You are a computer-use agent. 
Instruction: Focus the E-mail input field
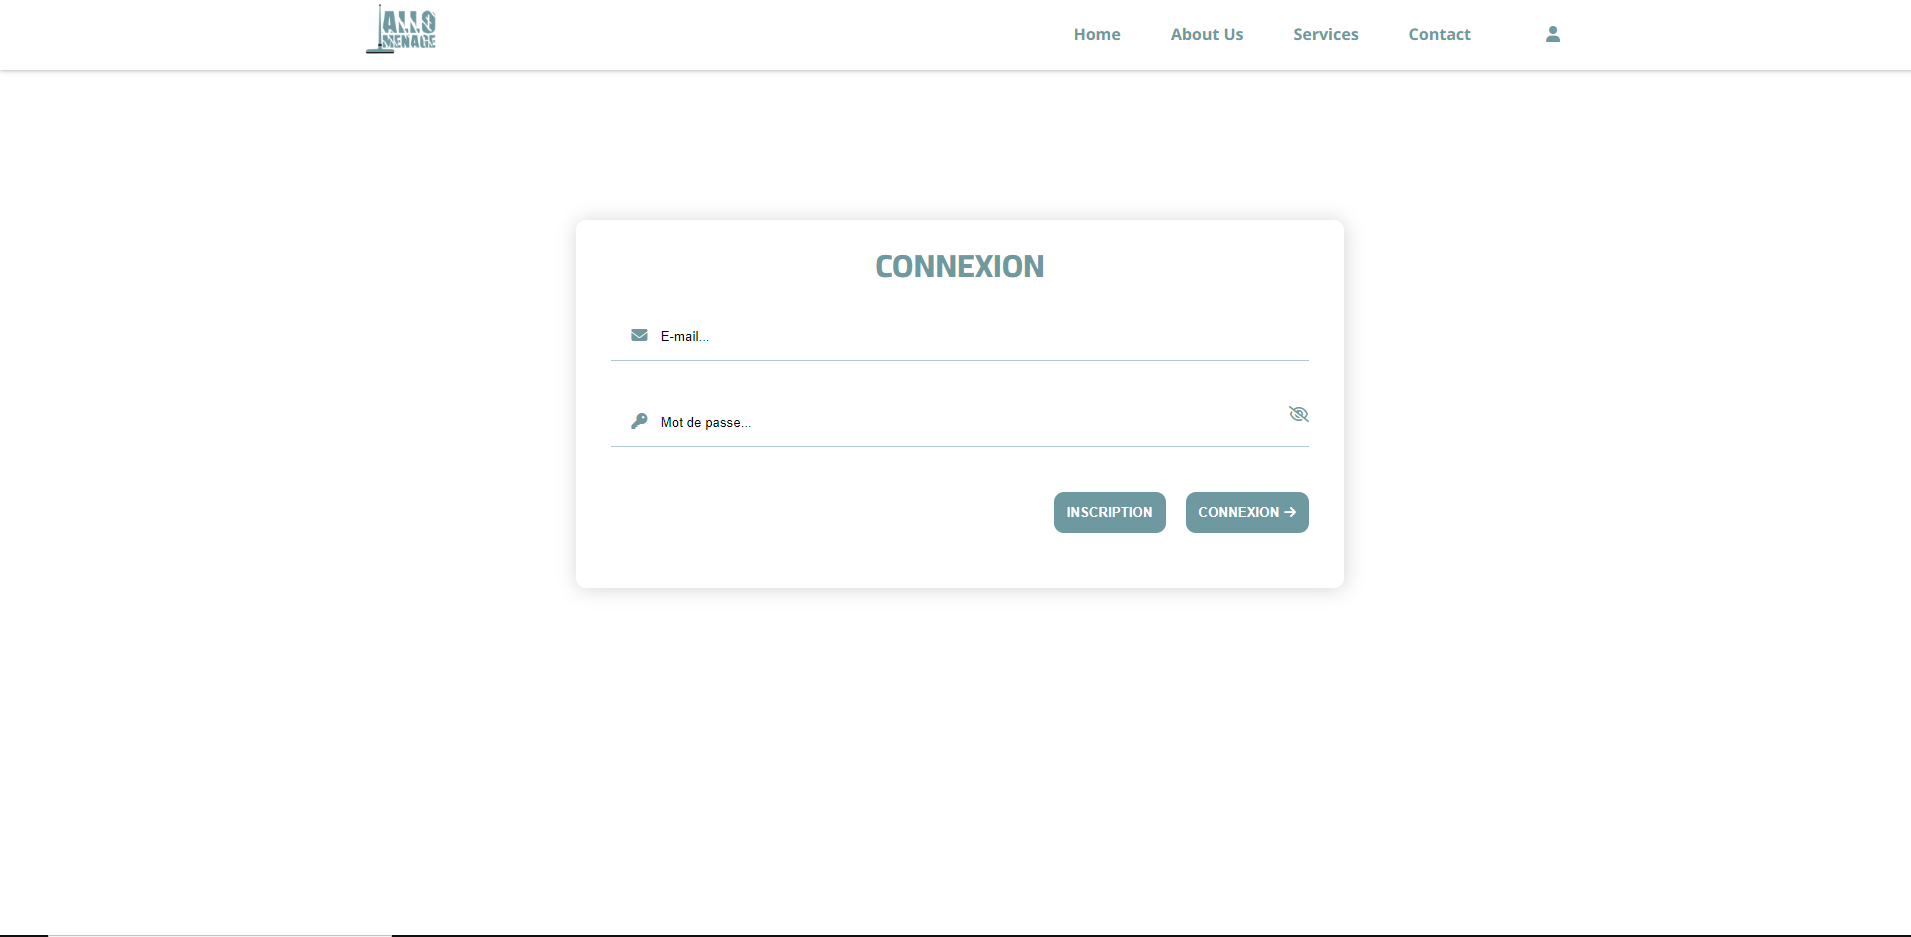coord(960,337)
